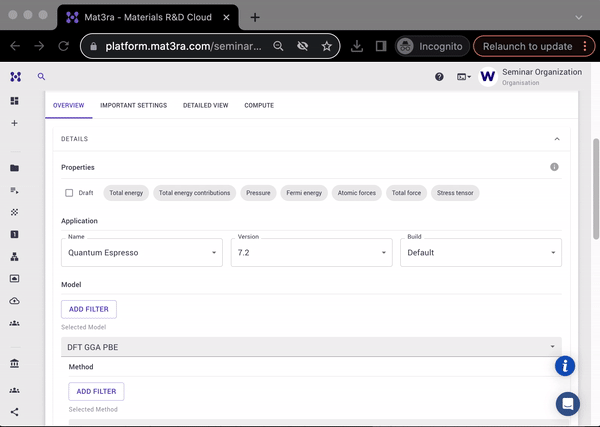Open the Build Default dropdown

point(481,253)
